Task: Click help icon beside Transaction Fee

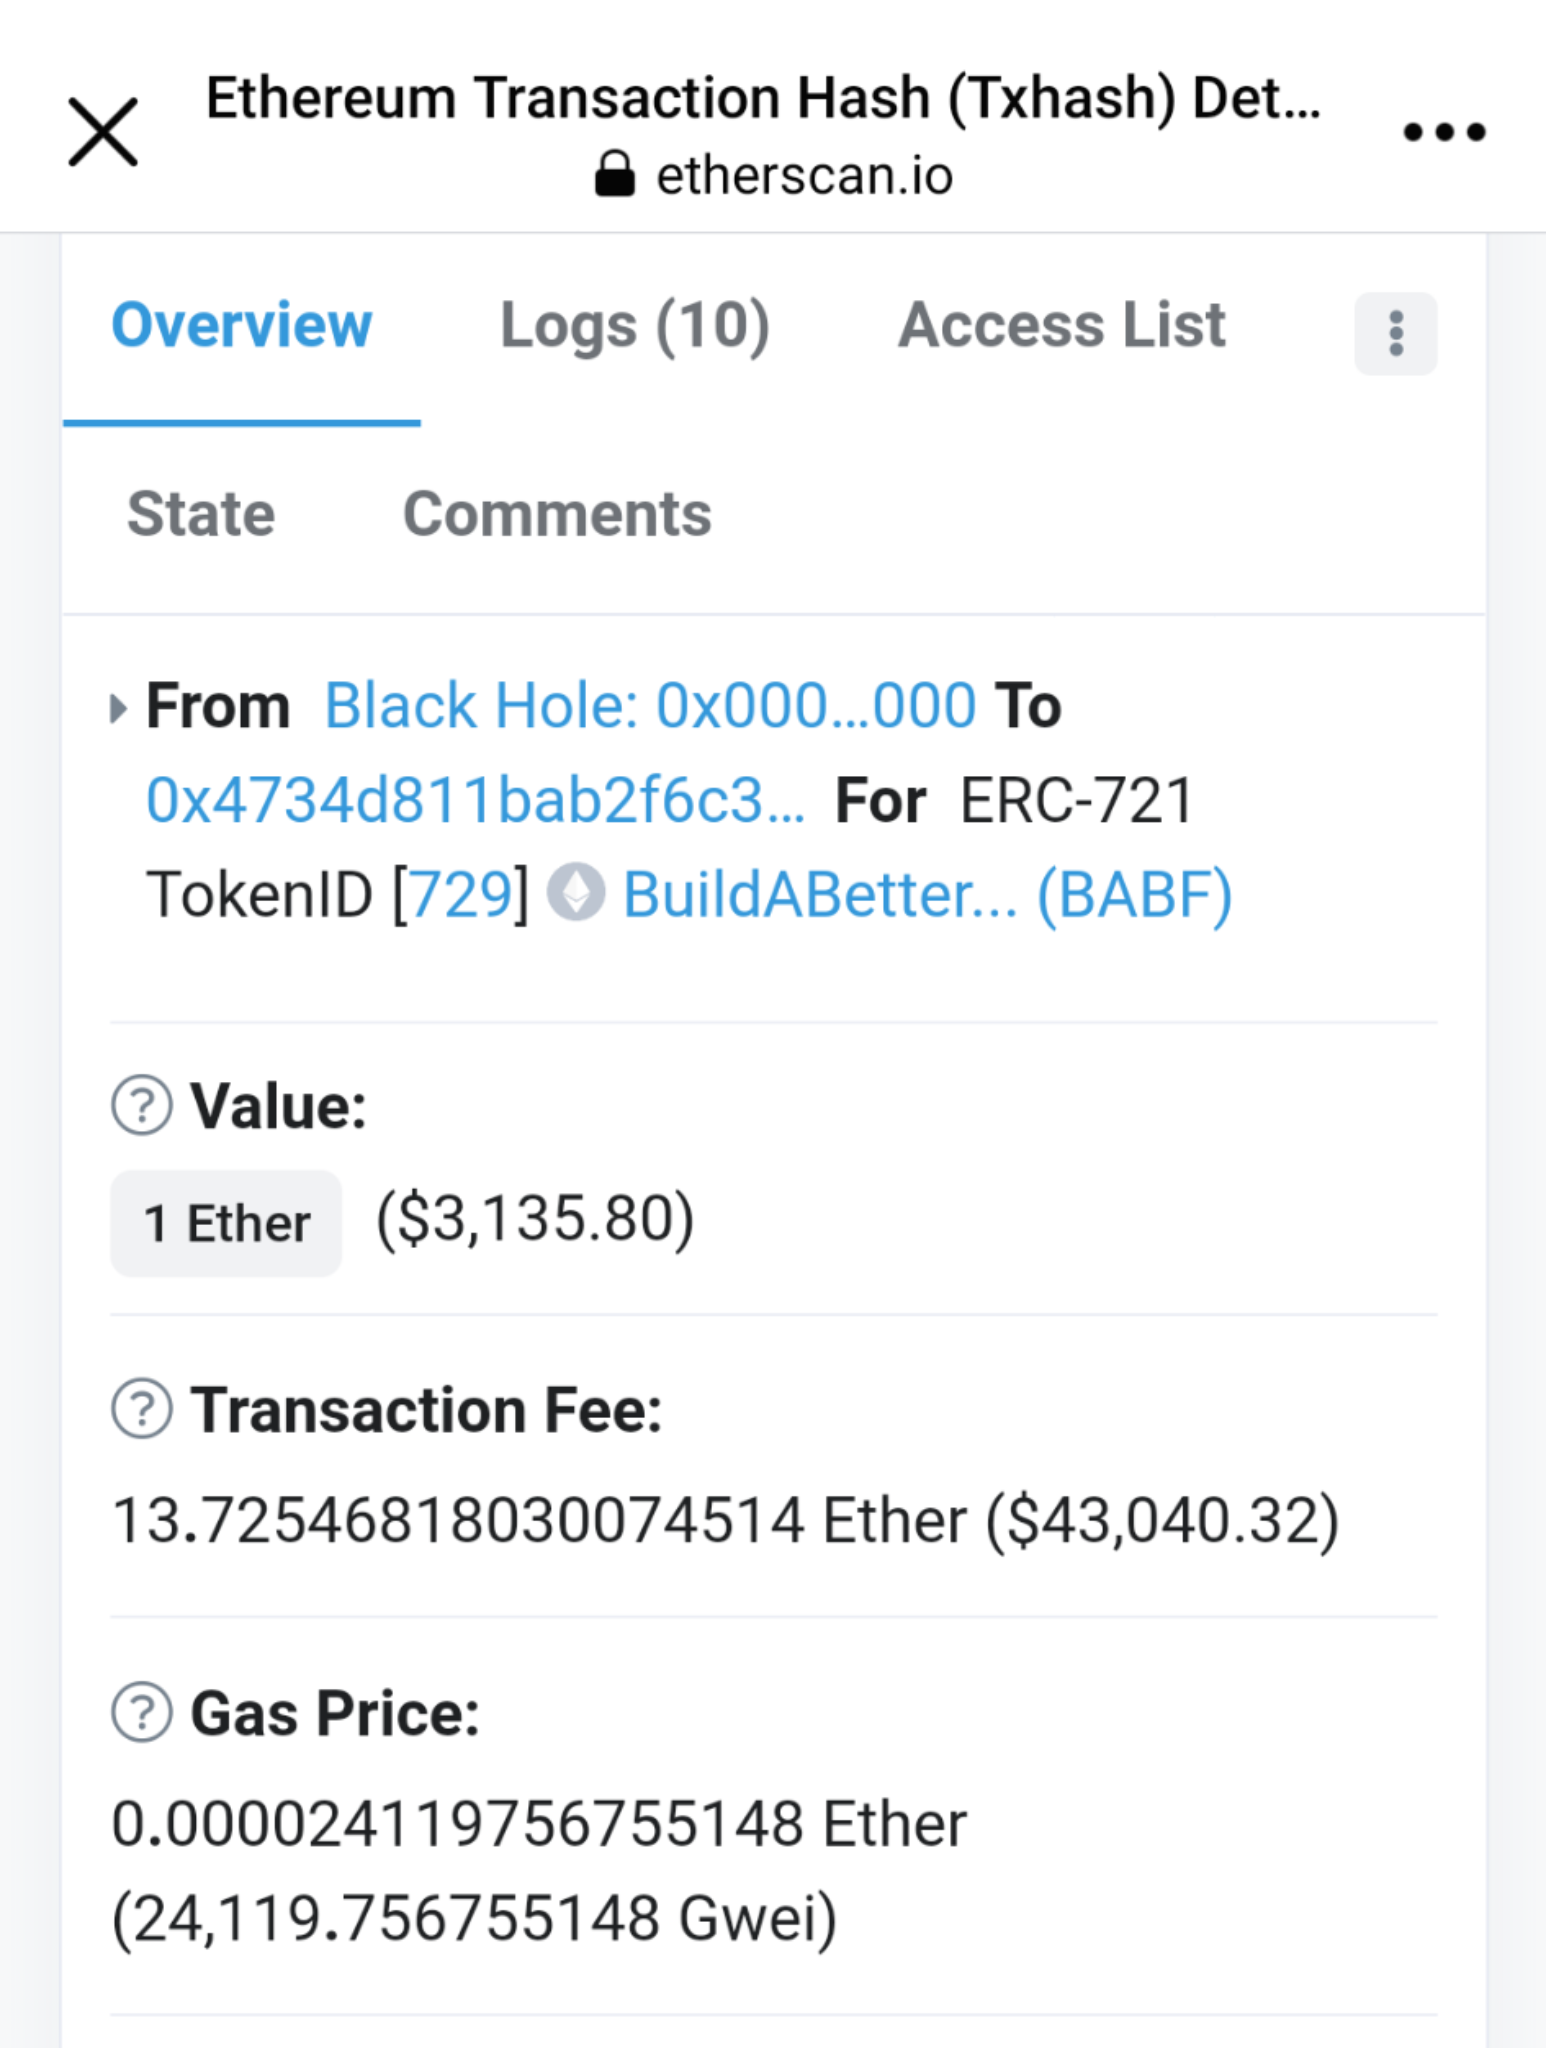Action: (142, 1408)
